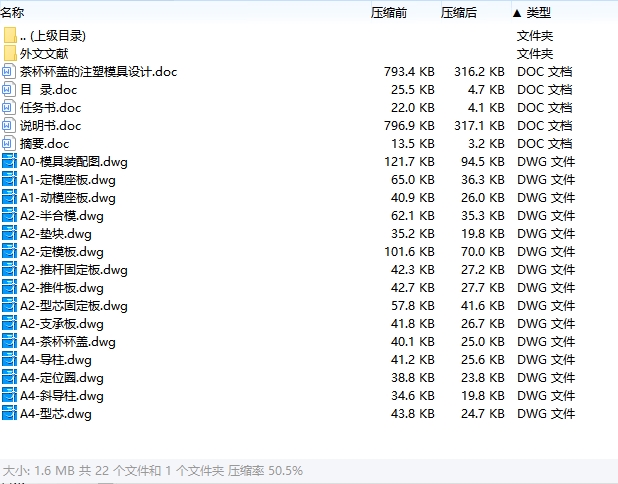
Task: Click the status bar compression ratio text
Action: pos(265,471)
